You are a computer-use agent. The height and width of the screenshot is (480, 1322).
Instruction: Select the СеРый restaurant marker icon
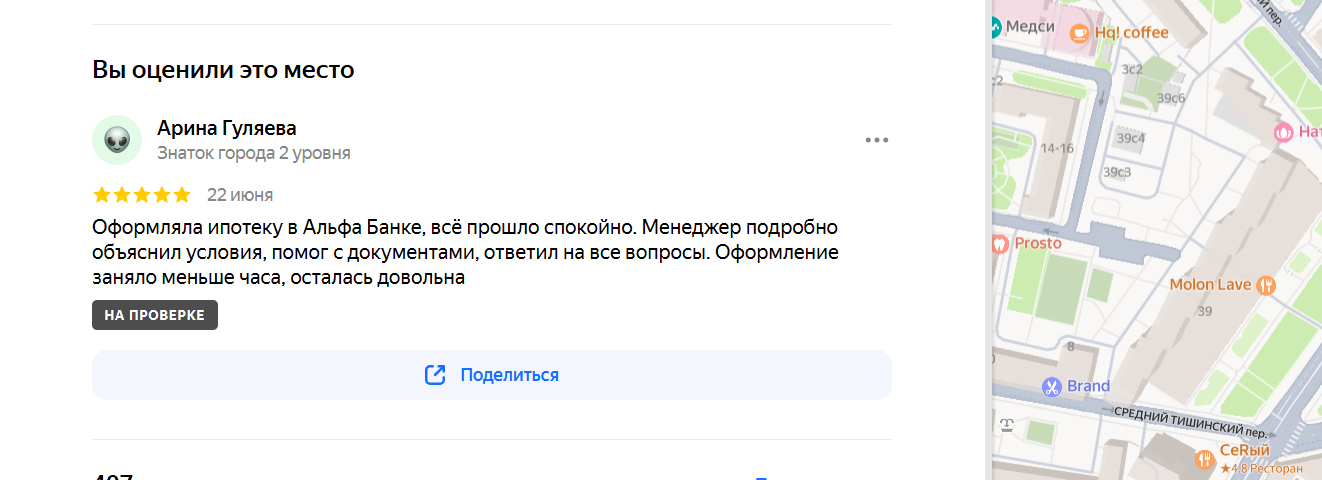tap(1205, 459)
